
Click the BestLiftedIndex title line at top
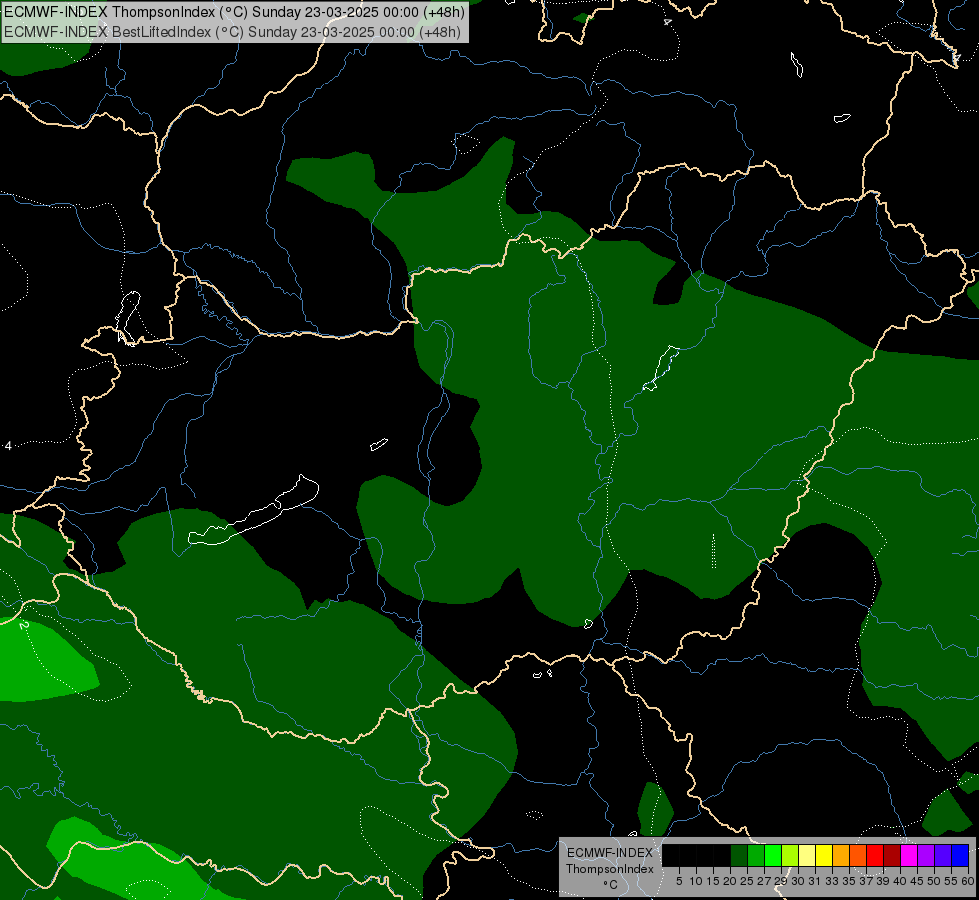(x=232, y=32)
